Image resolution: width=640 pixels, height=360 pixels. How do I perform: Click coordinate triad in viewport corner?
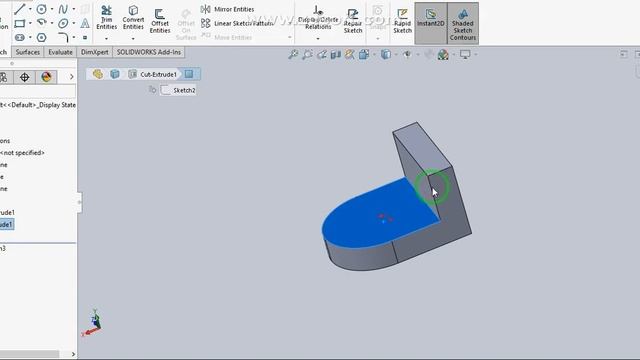tap(92, 323)
